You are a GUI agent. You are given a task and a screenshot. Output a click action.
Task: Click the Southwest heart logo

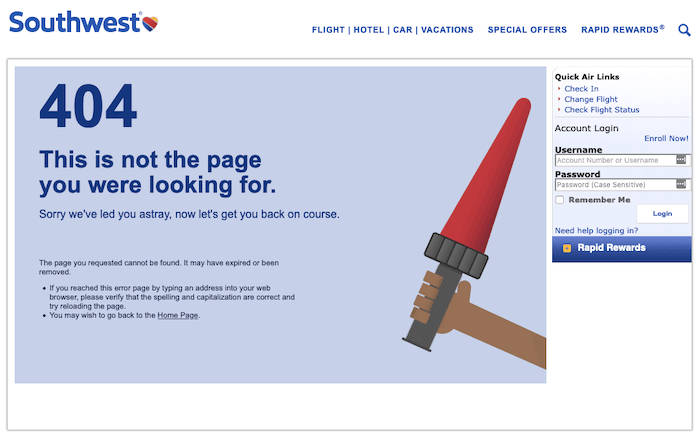click(150, 24)
